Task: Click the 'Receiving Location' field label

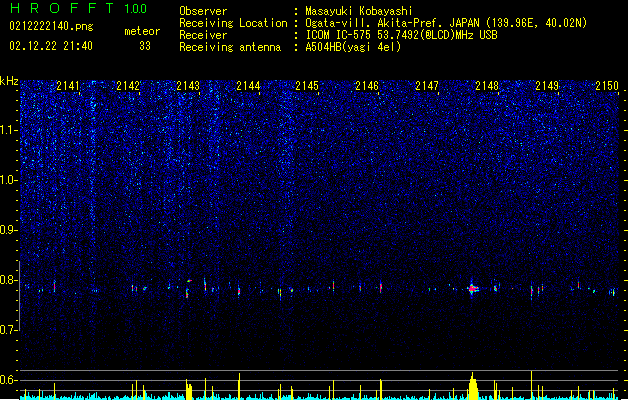Action: click(x=233, y=23)
